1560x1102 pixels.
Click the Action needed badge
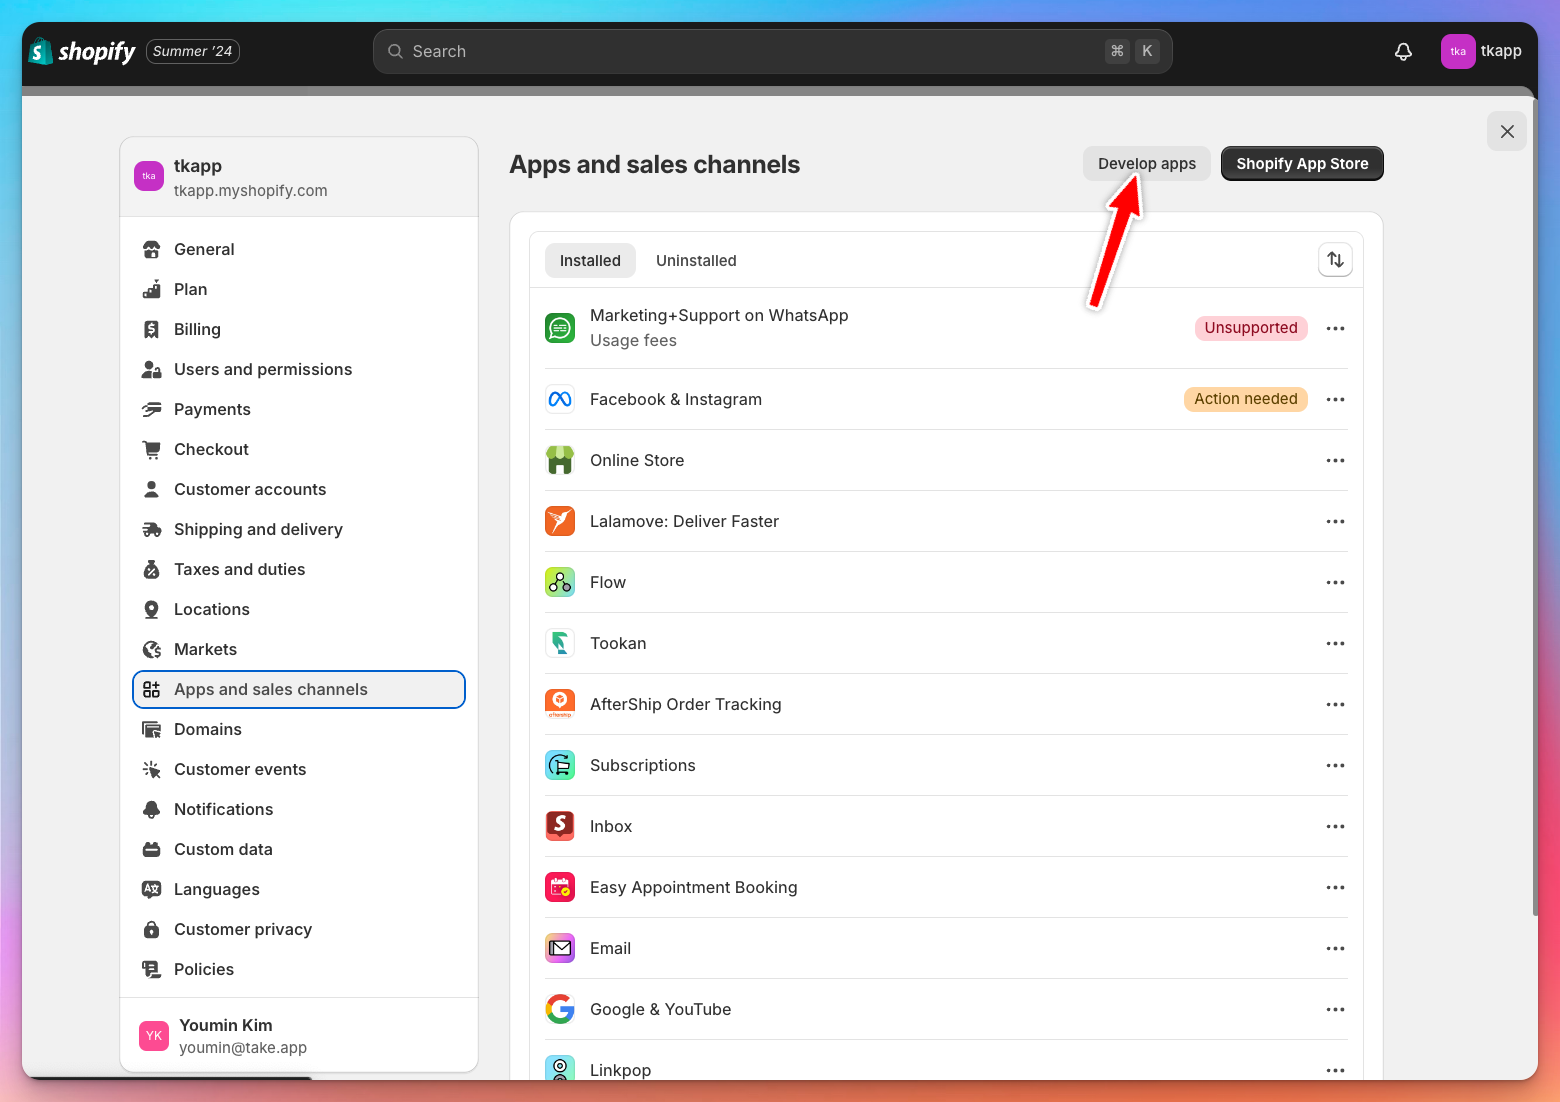coord(1246,399)
